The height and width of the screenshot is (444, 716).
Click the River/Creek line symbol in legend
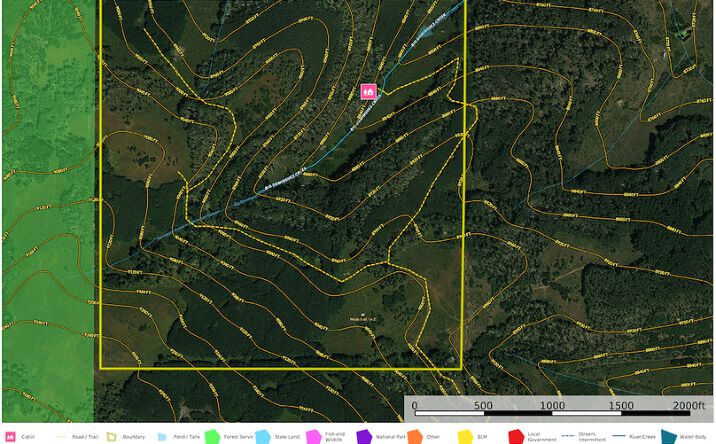[619, 436]
